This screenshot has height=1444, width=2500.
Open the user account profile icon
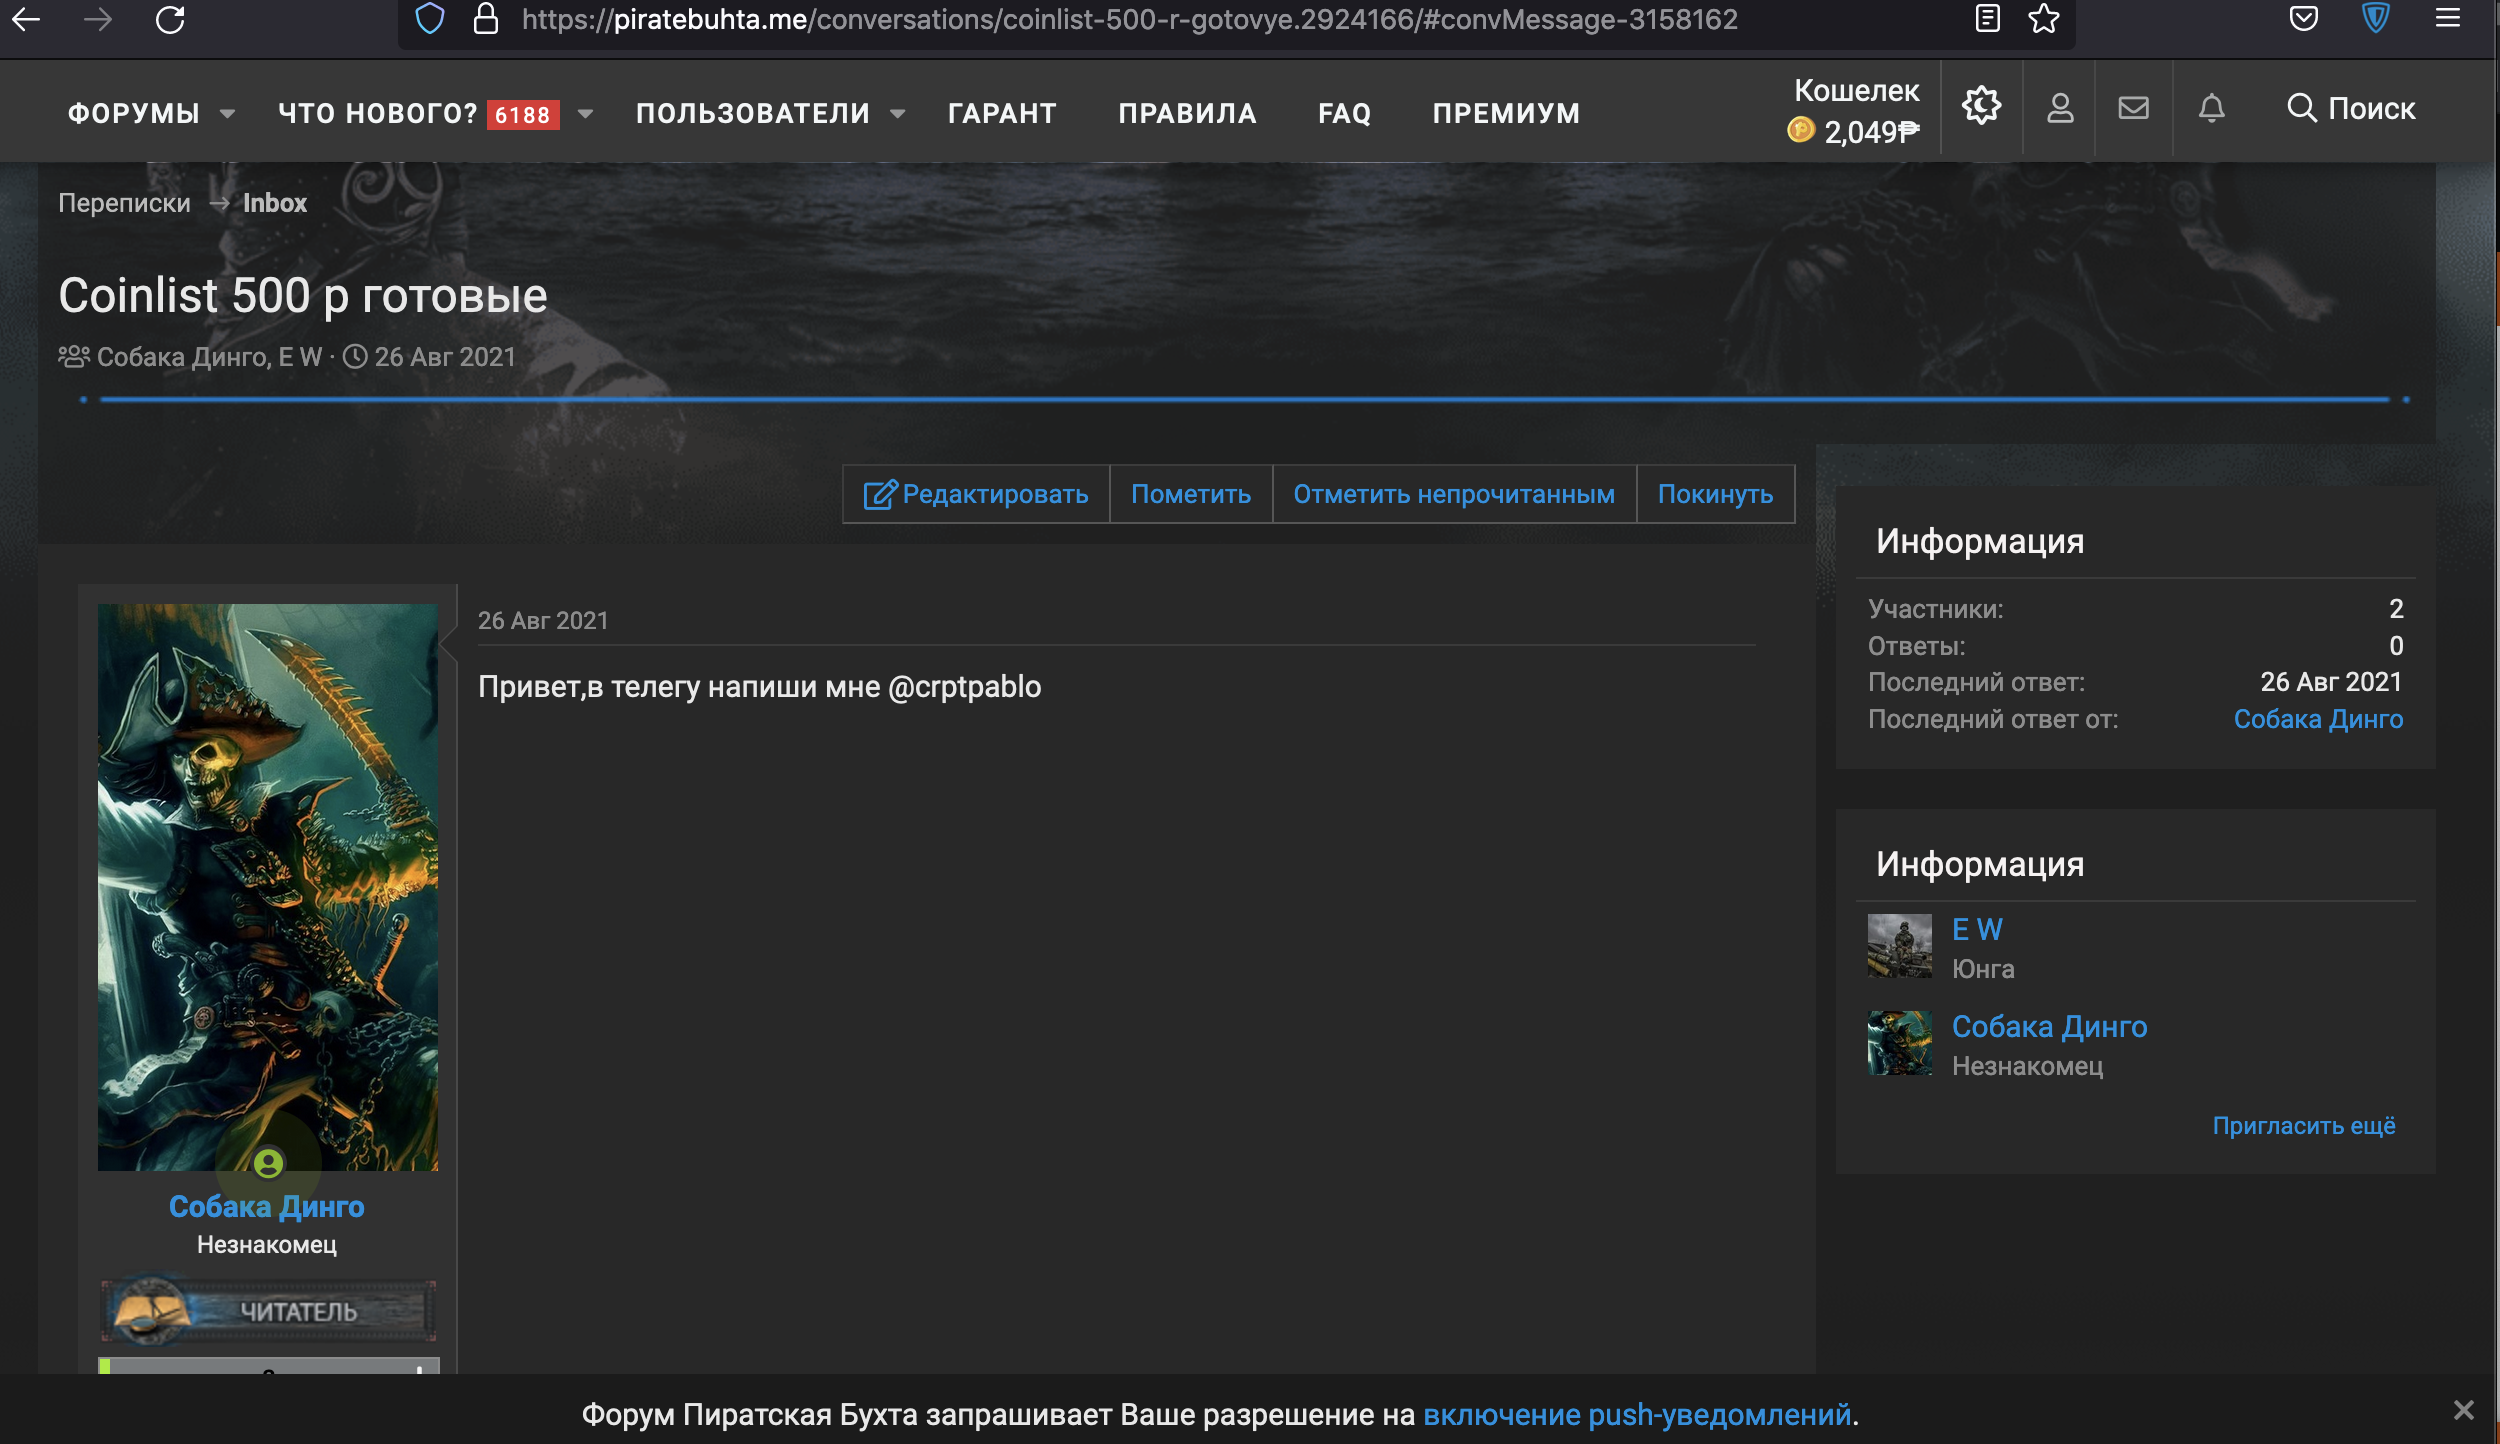(x=2060, y=108)
